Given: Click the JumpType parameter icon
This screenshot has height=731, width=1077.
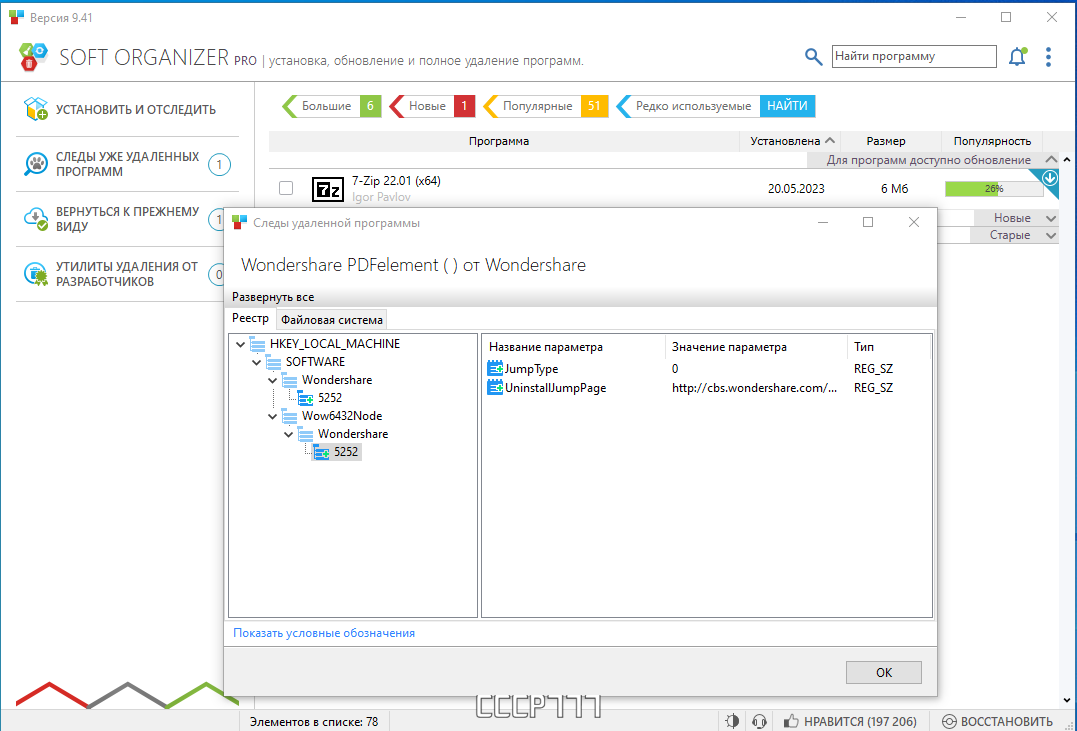Looking at the screenshot, I should pos(495,369).
